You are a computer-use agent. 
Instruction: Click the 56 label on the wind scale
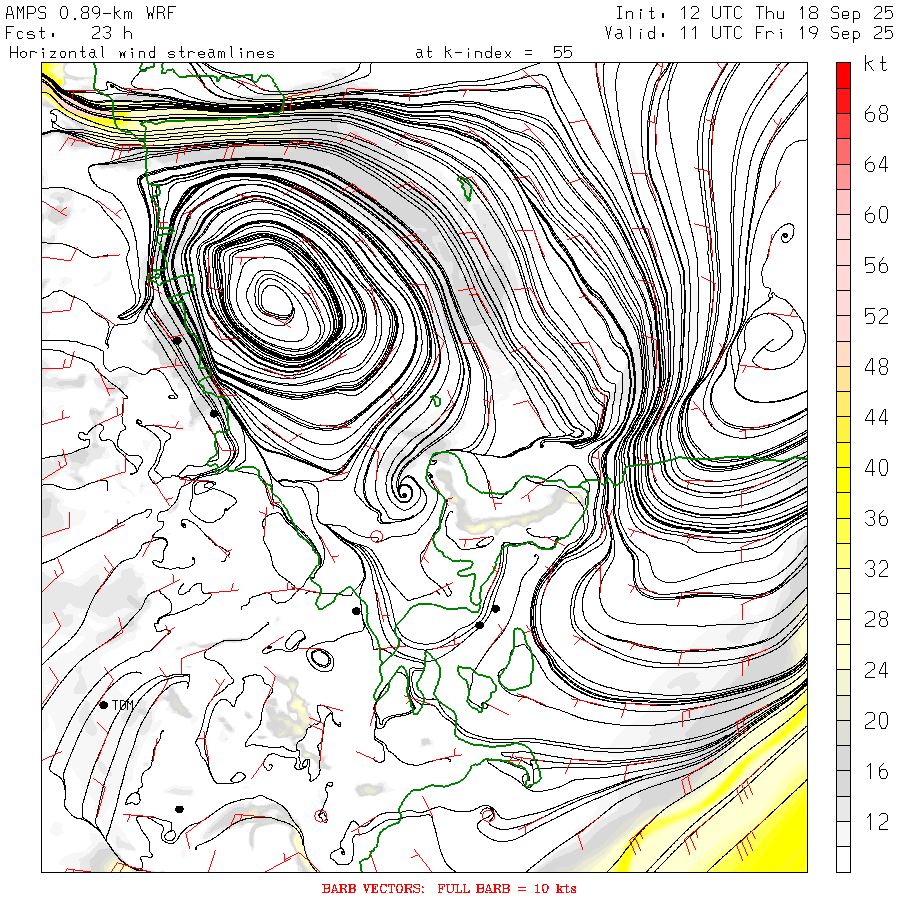pos(876,266)
